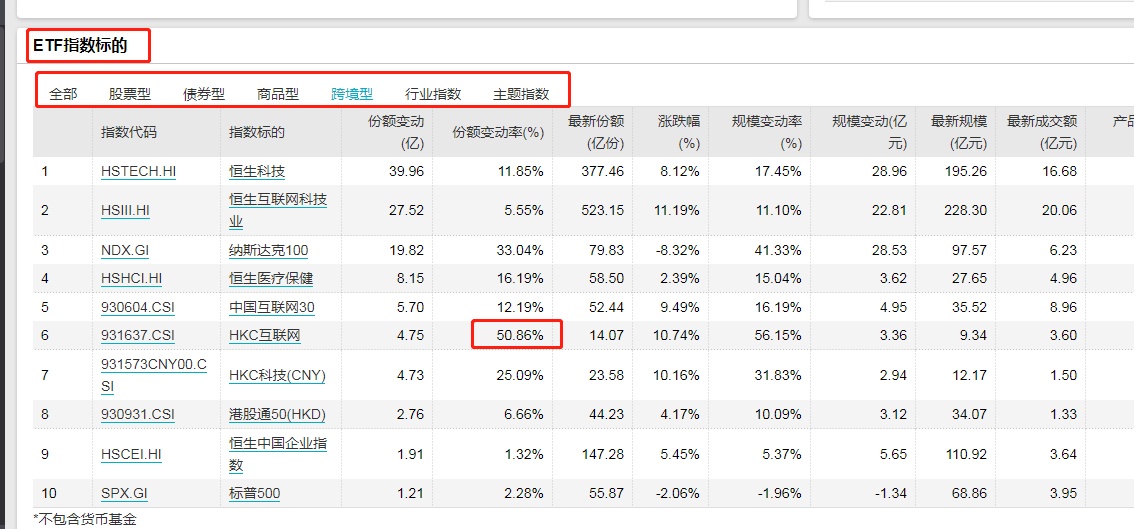The width and height of the screenshot is (1134, 529).
Task: Click the 标普500 index link
Action: (x=254, y=493)
